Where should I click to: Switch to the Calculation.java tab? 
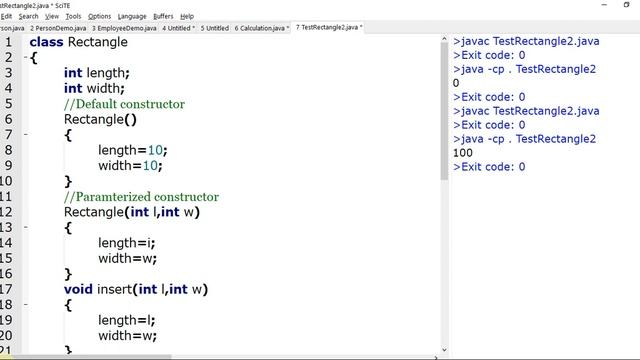point(262,28)
